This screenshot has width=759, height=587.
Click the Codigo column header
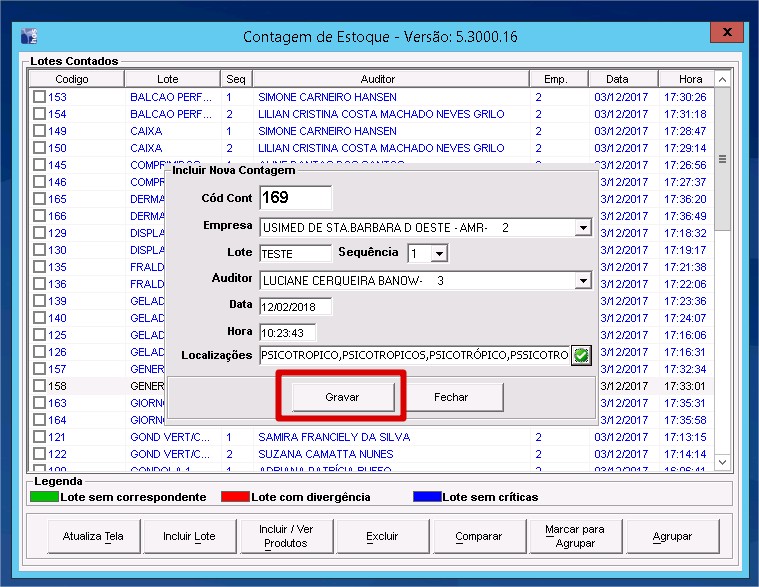72,79
